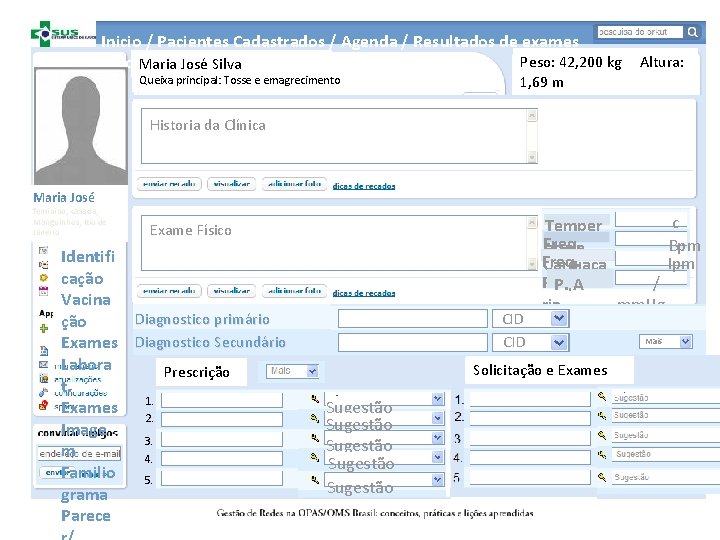This screenshot has height=540, width=720.
Task: Open Agenda in top navigation
Action: click(x=369, y=41)
